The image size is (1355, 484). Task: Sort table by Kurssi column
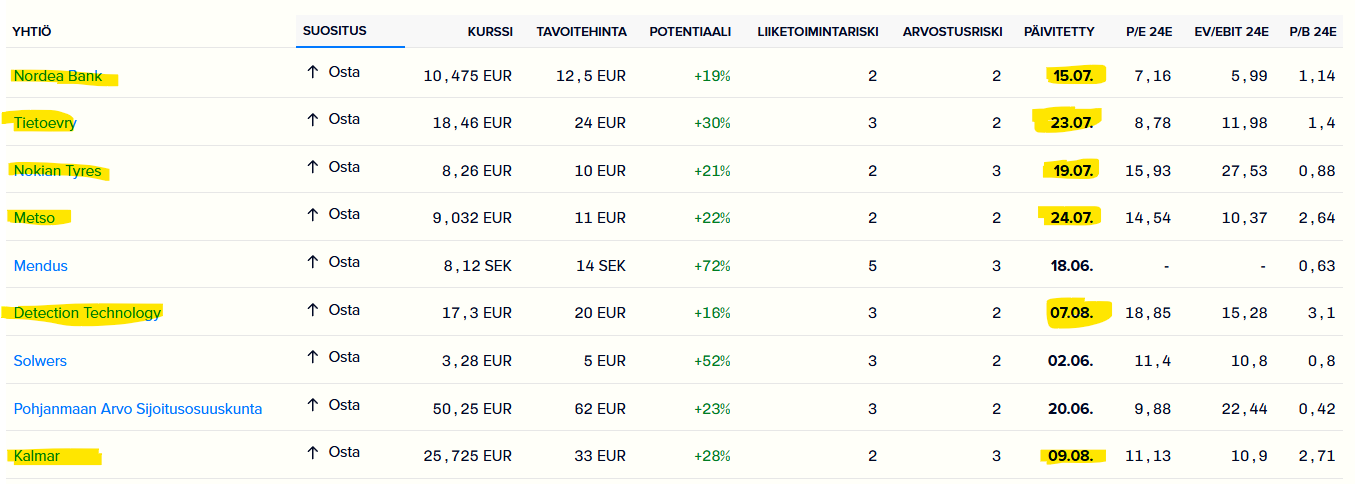point(490,32)
